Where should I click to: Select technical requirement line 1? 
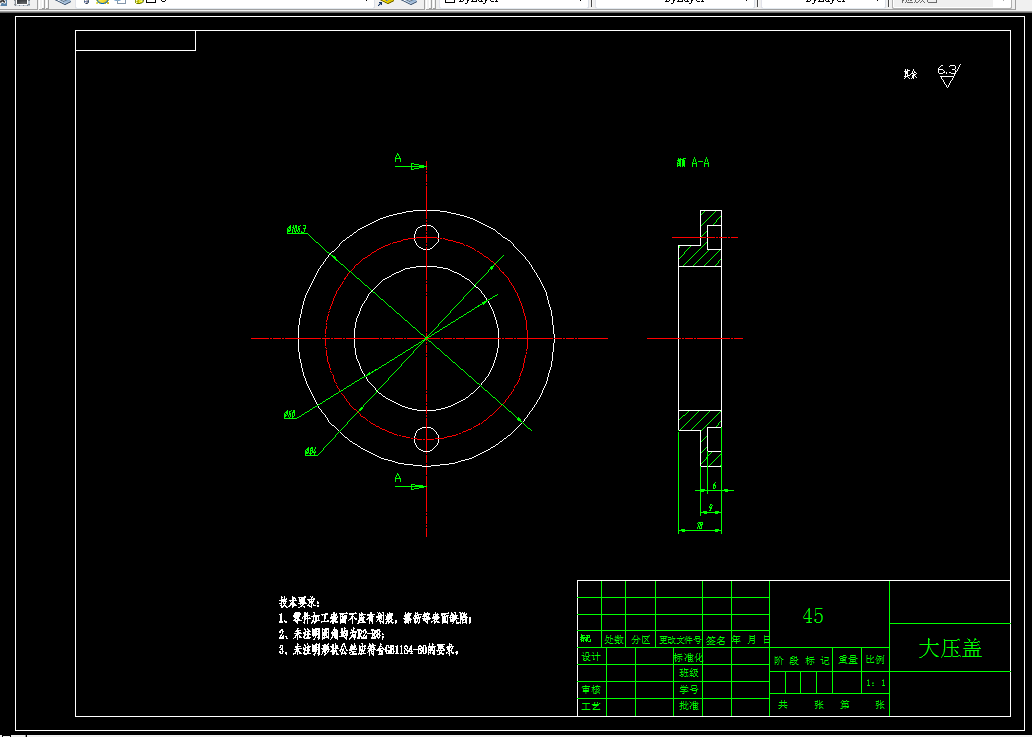375,619
